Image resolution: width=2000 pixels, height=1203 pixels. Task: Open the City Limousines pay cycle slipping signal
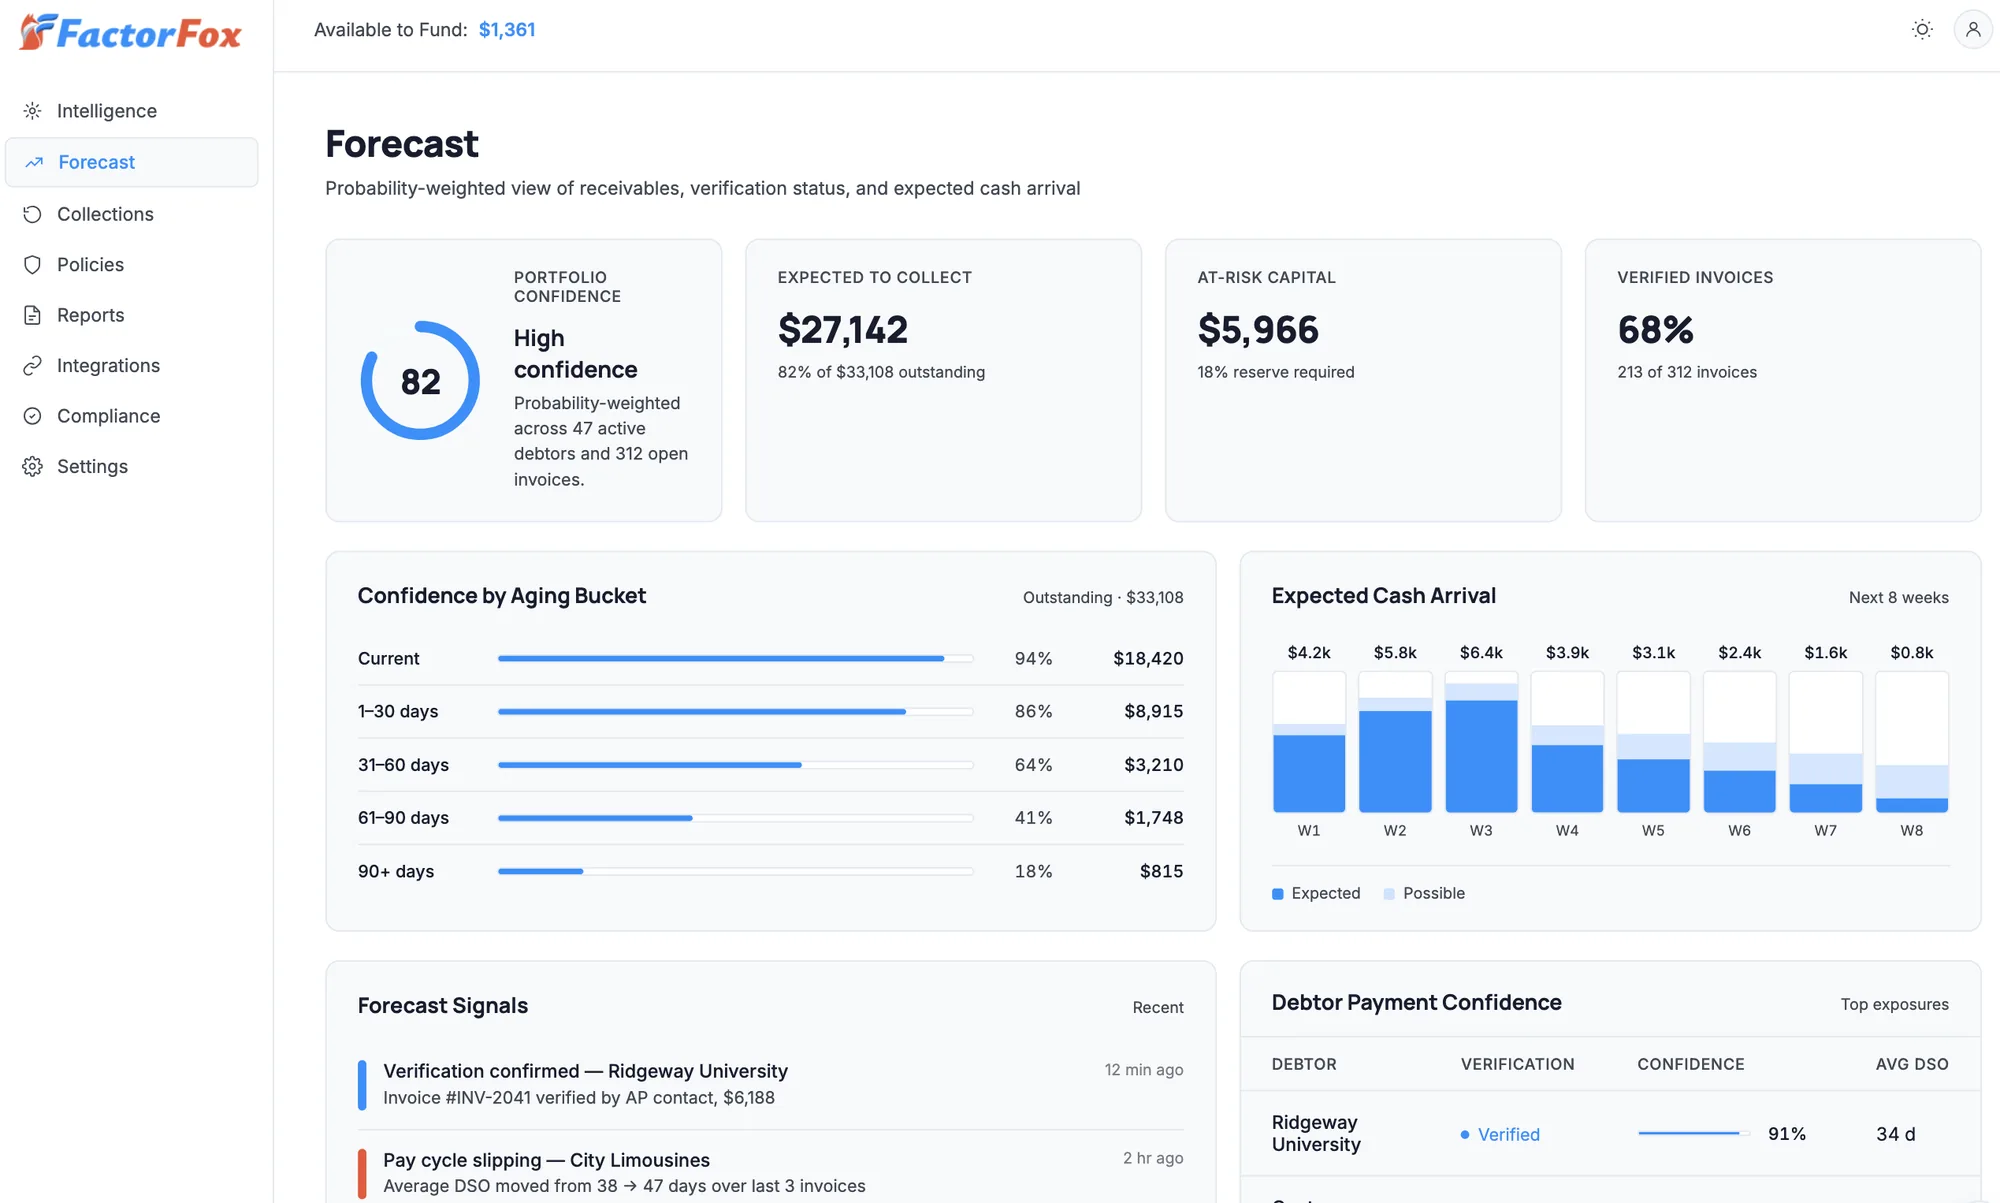tap(771, 1173)
